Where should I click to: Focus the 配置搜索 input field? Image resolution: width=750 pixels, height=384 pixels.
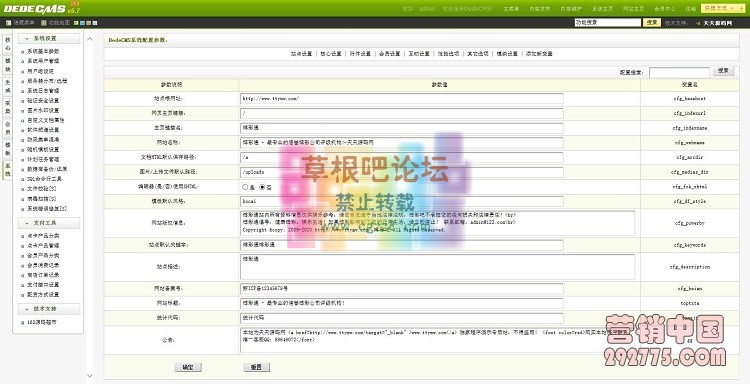(x=679, y=72)
